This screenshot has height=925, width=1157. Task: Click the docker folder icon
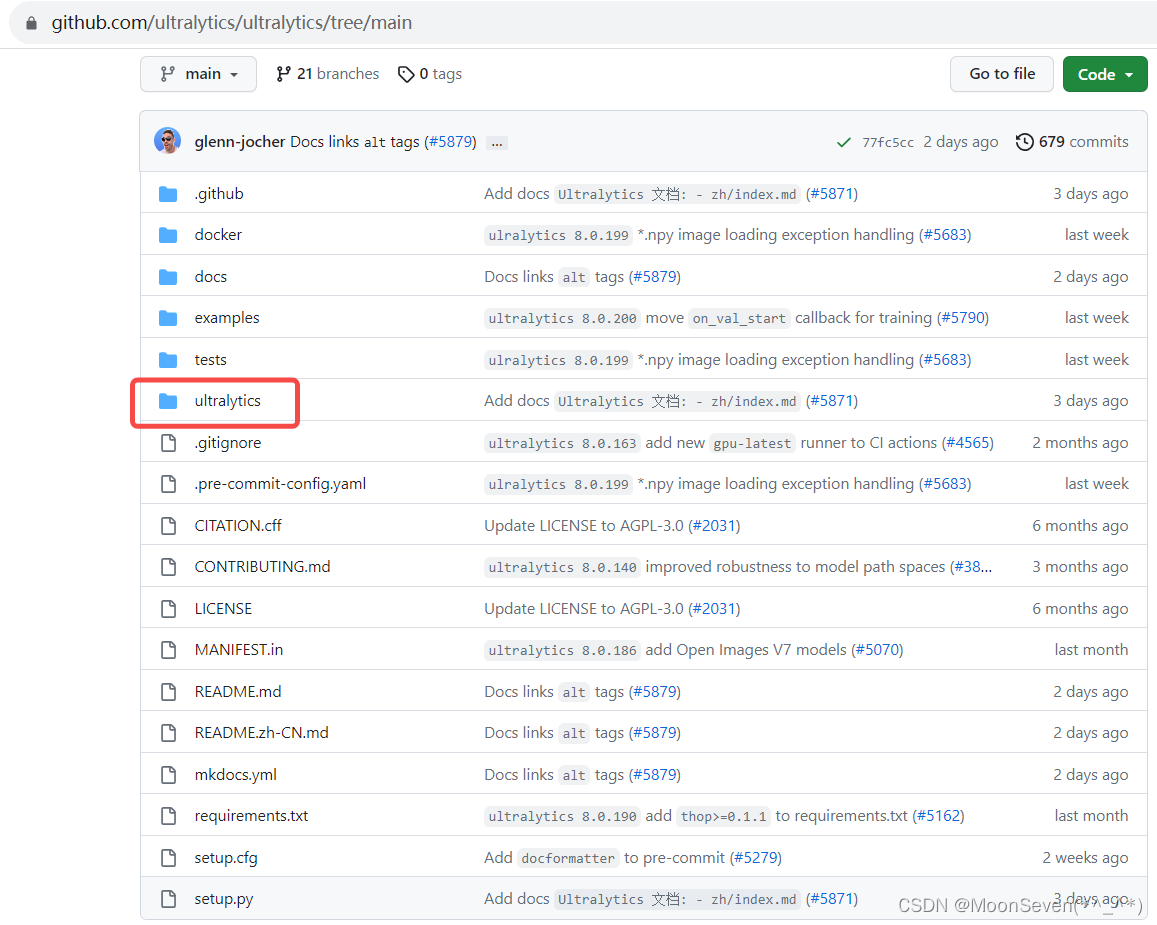pyautogui.click(x=168, y=235)
